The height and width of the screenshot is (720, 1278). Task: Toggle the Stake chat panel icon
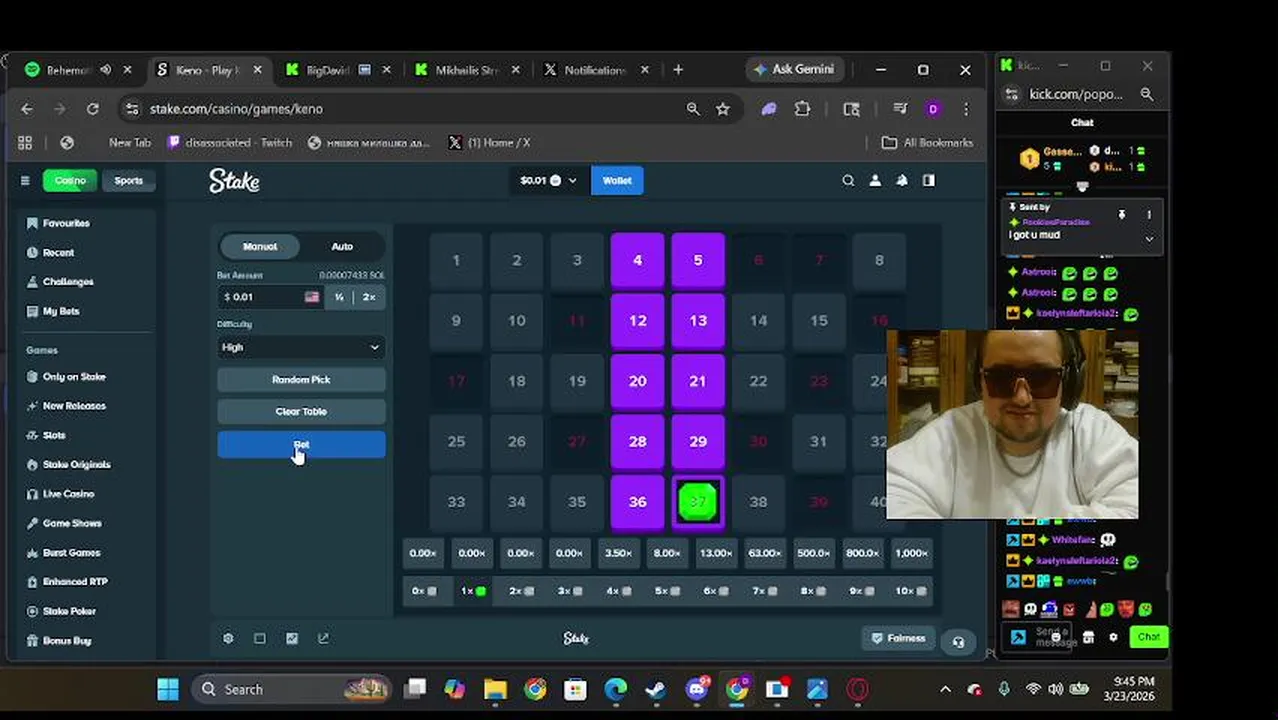[x=929, y=181]
